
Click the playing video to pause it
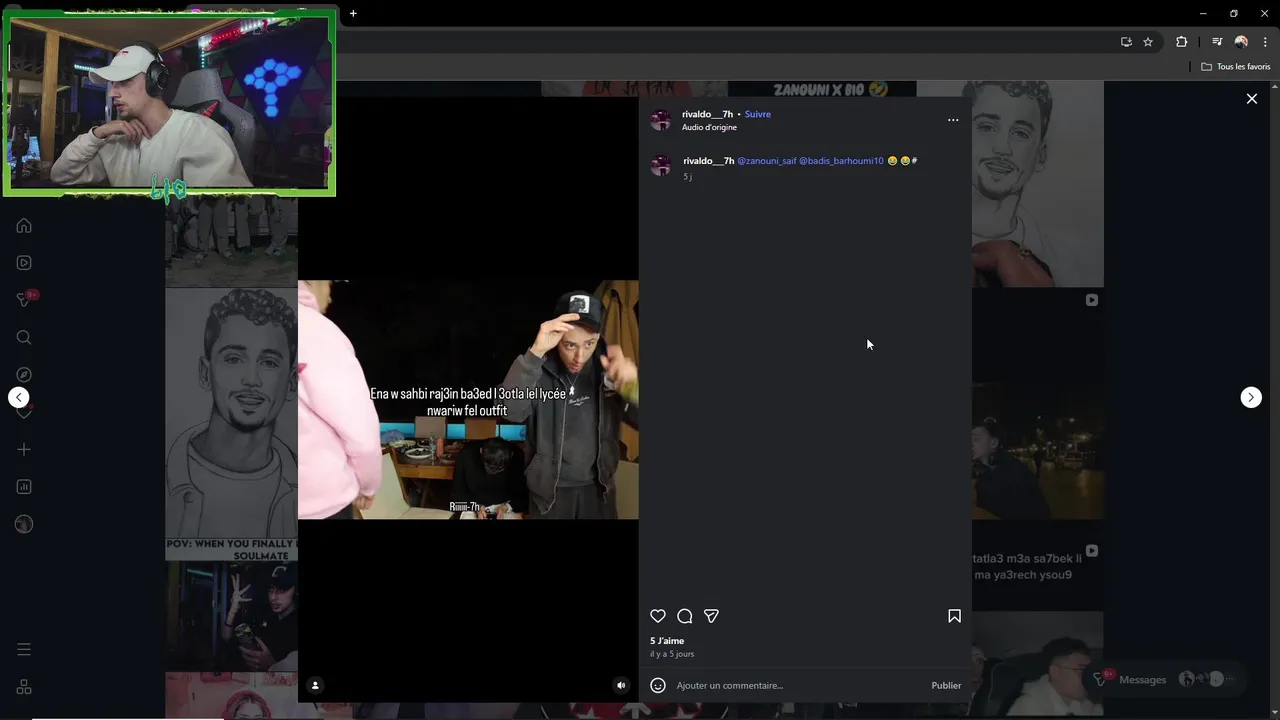[x=468, y=399]
